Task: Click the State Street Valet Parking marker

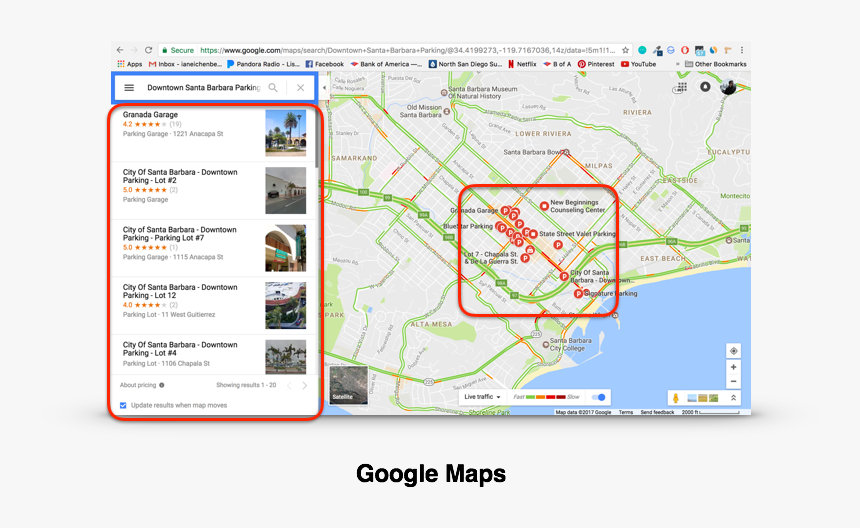Action: (533, 234)
